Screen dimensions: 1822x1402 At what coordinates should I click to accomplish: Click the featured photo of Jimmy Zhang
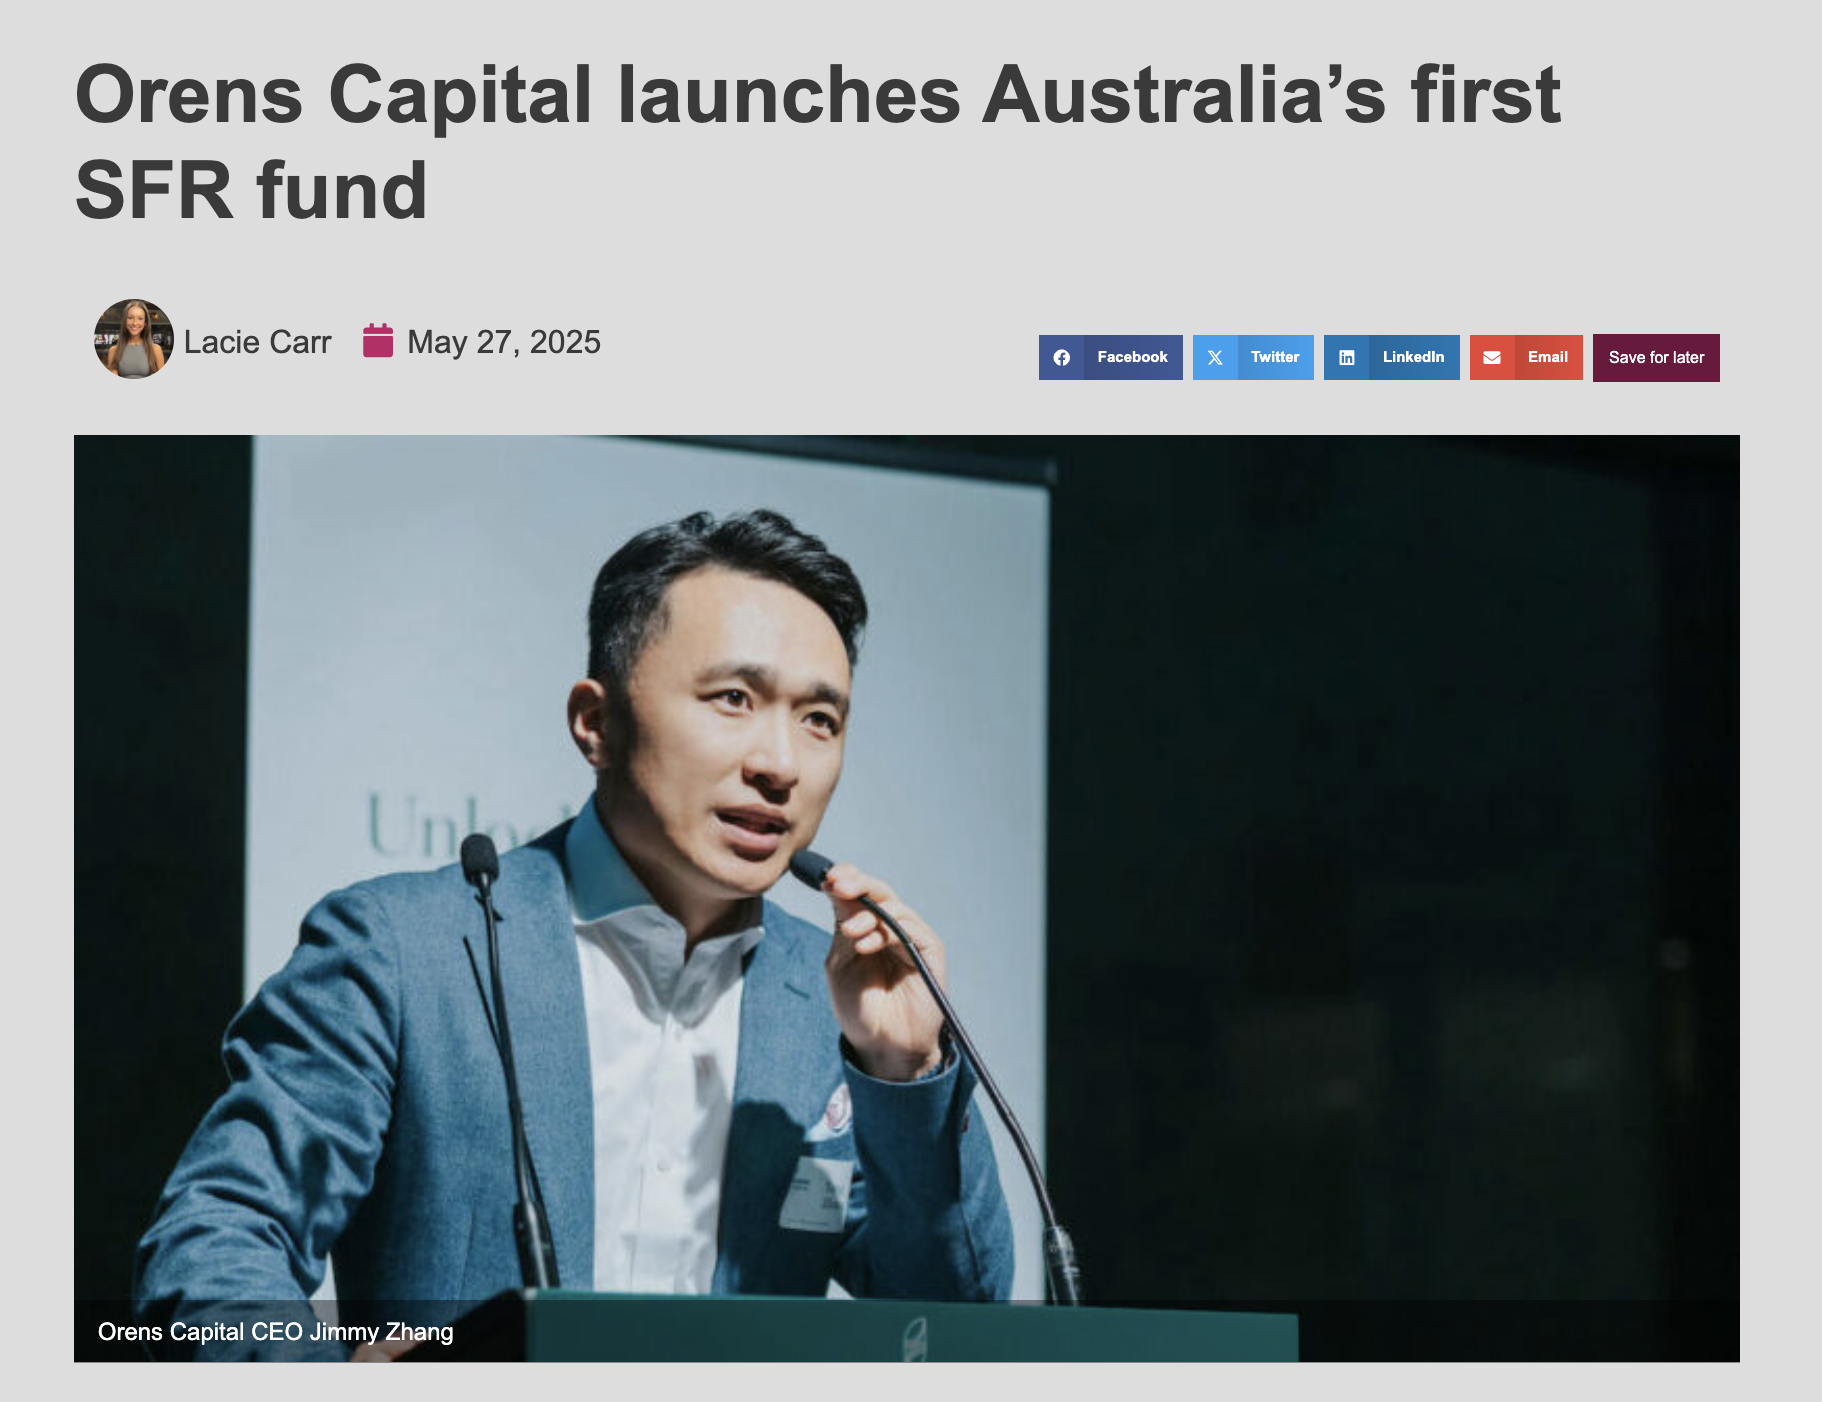tap(907, 898)
